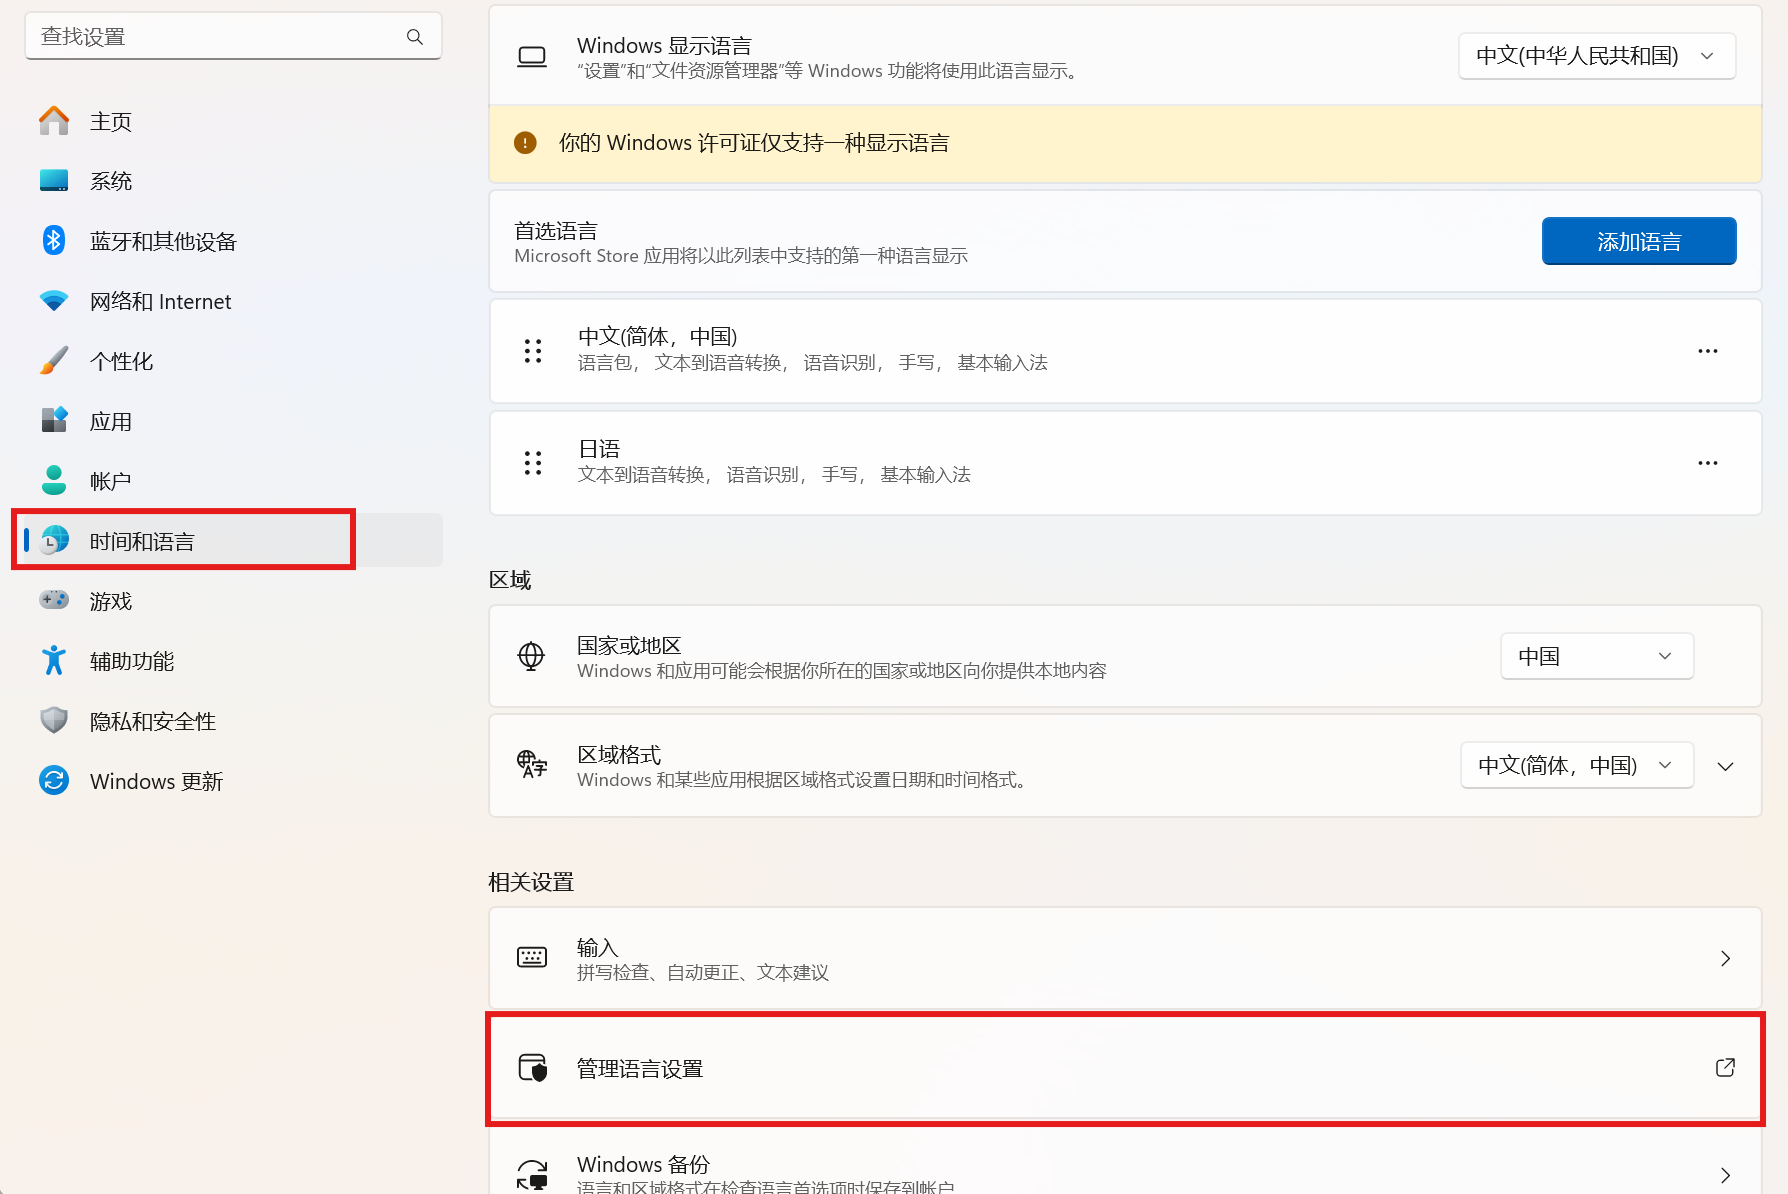This screenshot has height=1194, width=1788.
Task: Click the search magnifier icon
Action: click(415, 37)
